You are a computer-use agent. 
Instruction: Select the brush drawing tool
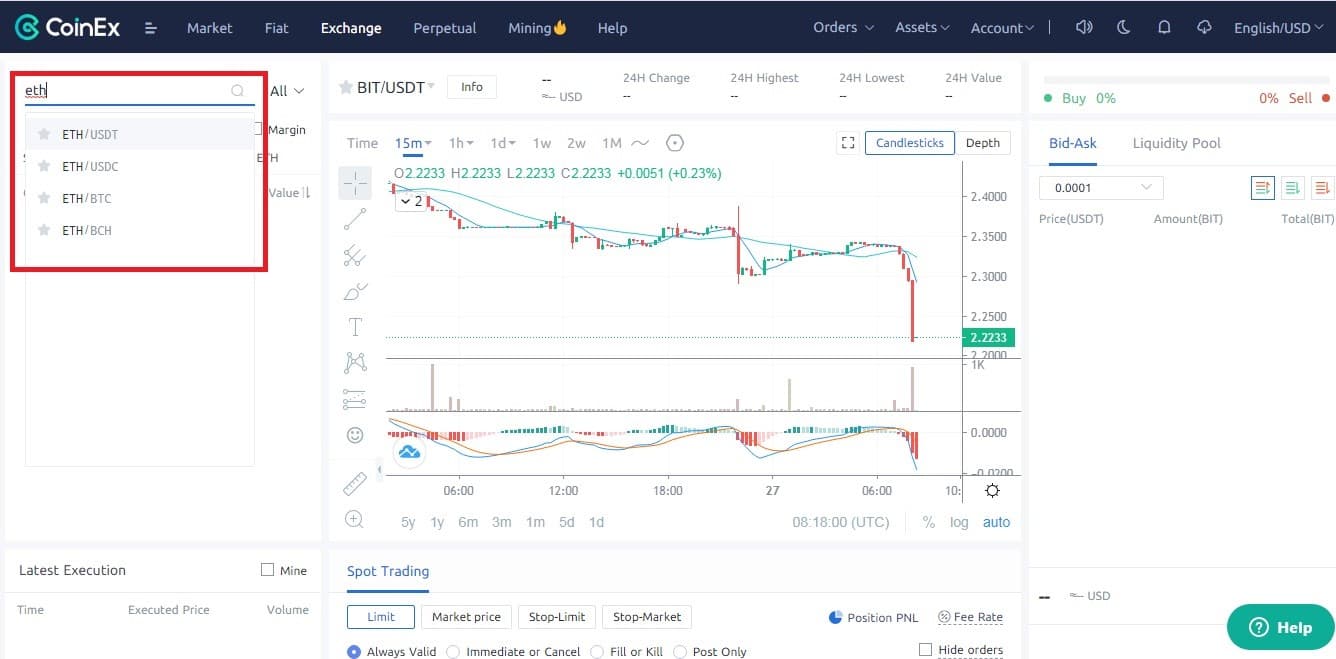tap(355, 291)
